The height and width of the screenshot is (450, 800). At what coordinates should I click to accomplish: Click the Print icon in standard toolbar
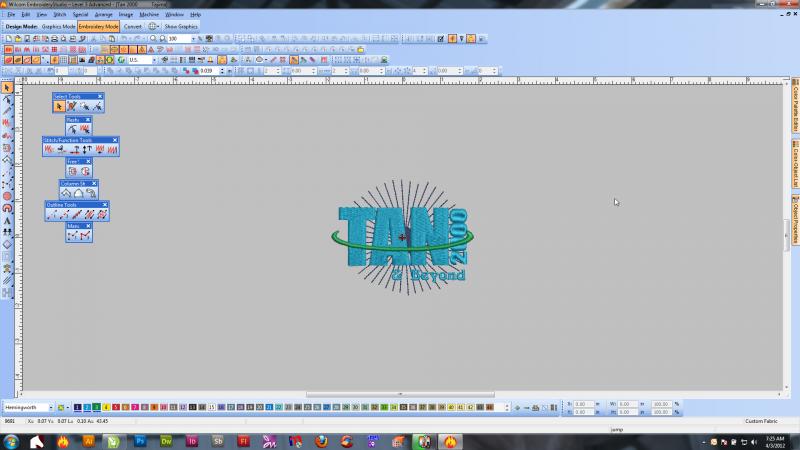54,39
